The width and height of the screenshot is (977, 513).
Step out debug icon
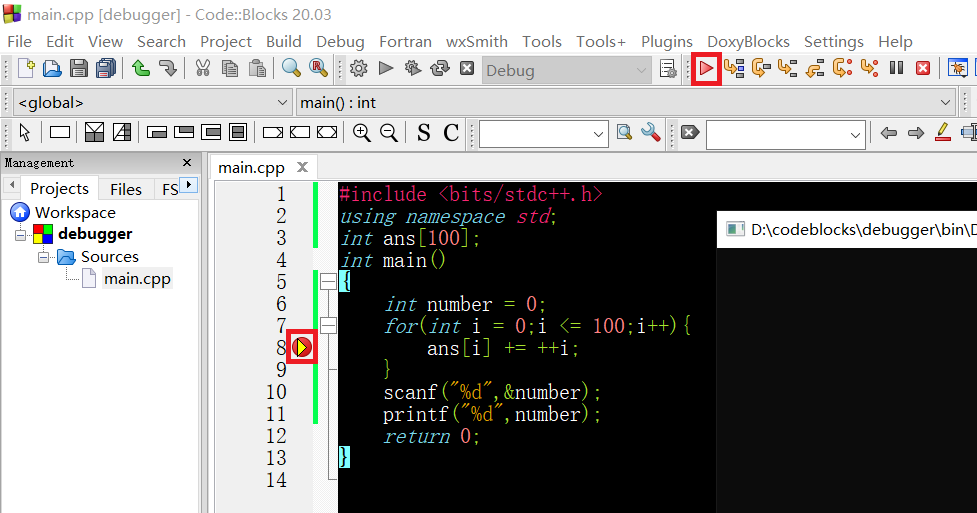(814, 68)
